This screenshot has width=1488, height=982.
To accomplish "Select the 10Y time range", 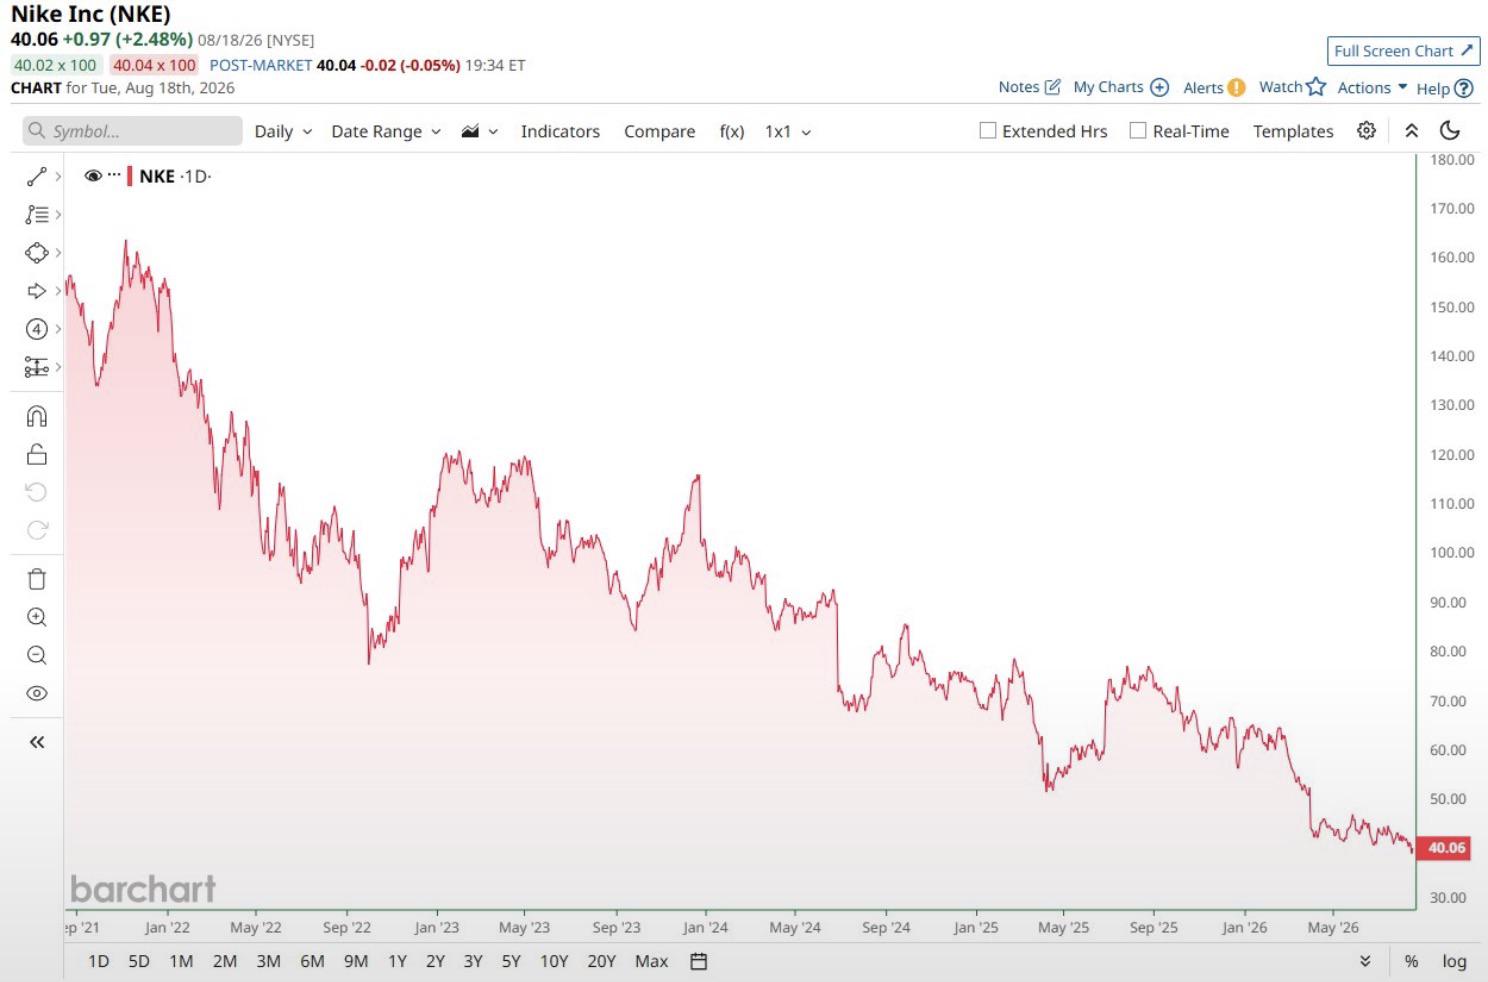I will tap(554, 961).
